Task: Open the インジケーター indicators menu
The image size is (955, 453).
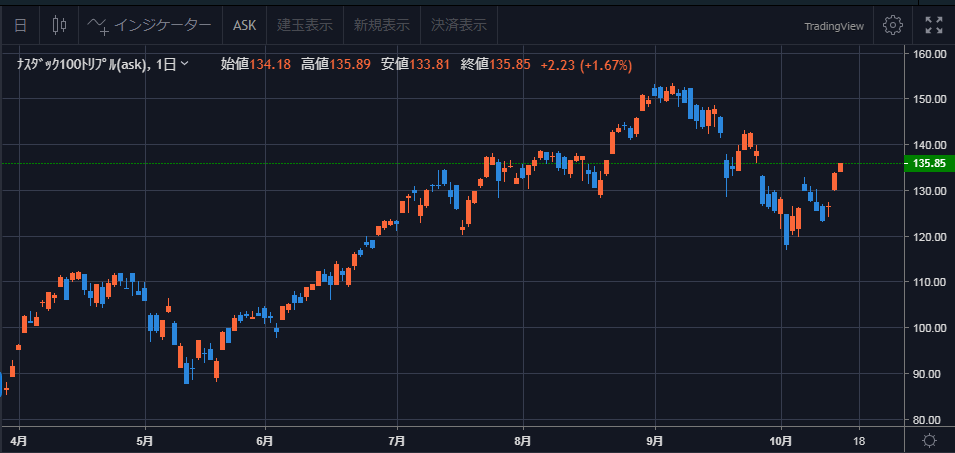Action: [x=150, y=25]
